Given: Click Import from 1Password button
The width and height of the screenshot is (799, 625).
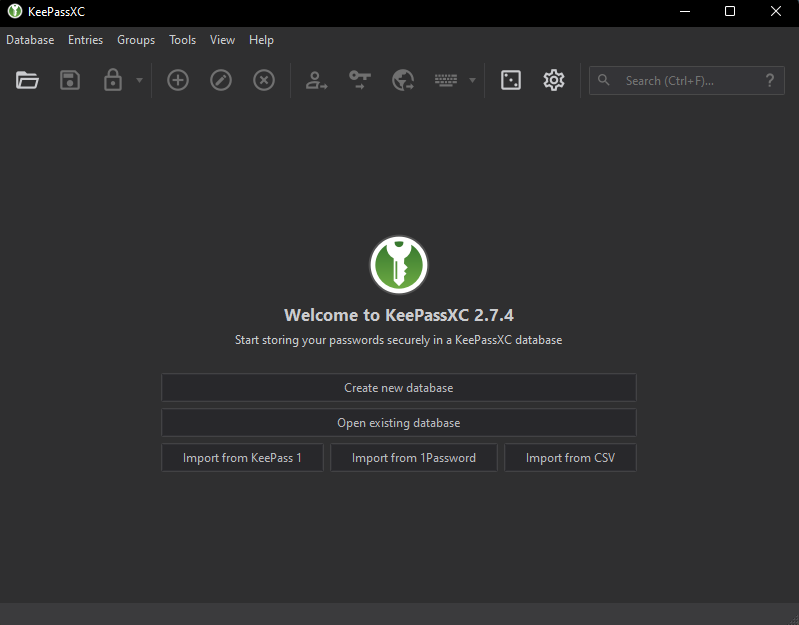Looking at the screenshot, I should coord(414,458).
